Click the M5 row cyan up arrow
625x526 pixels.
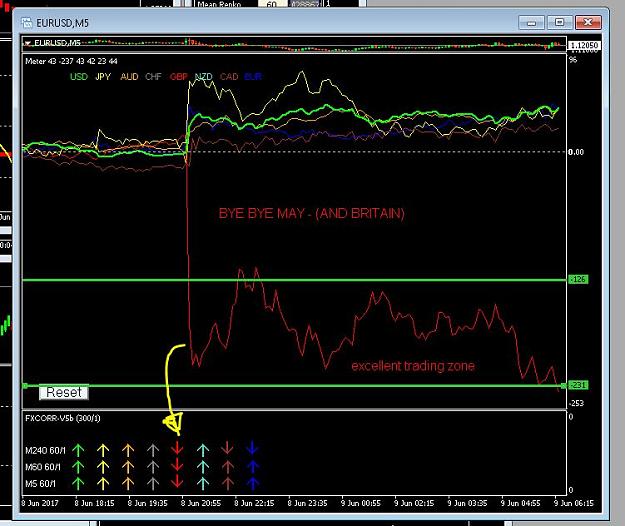point(203,484)
